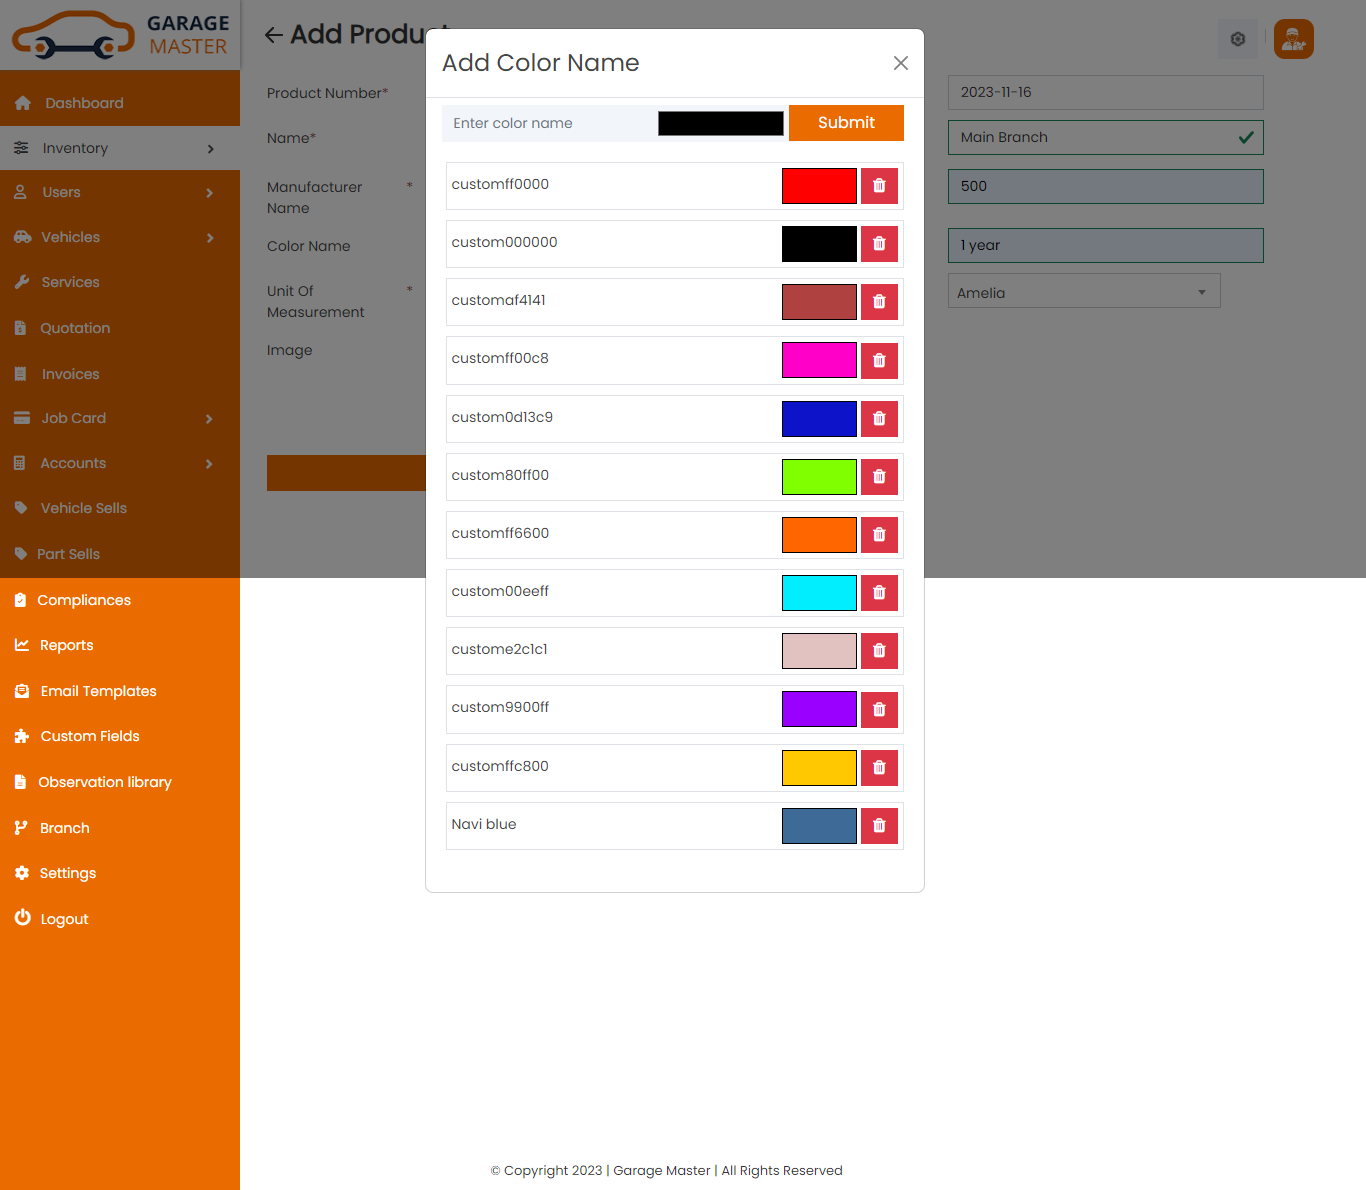1366x1190 pixels.
Task: Open the black color picker swatch
Action: 720,123
